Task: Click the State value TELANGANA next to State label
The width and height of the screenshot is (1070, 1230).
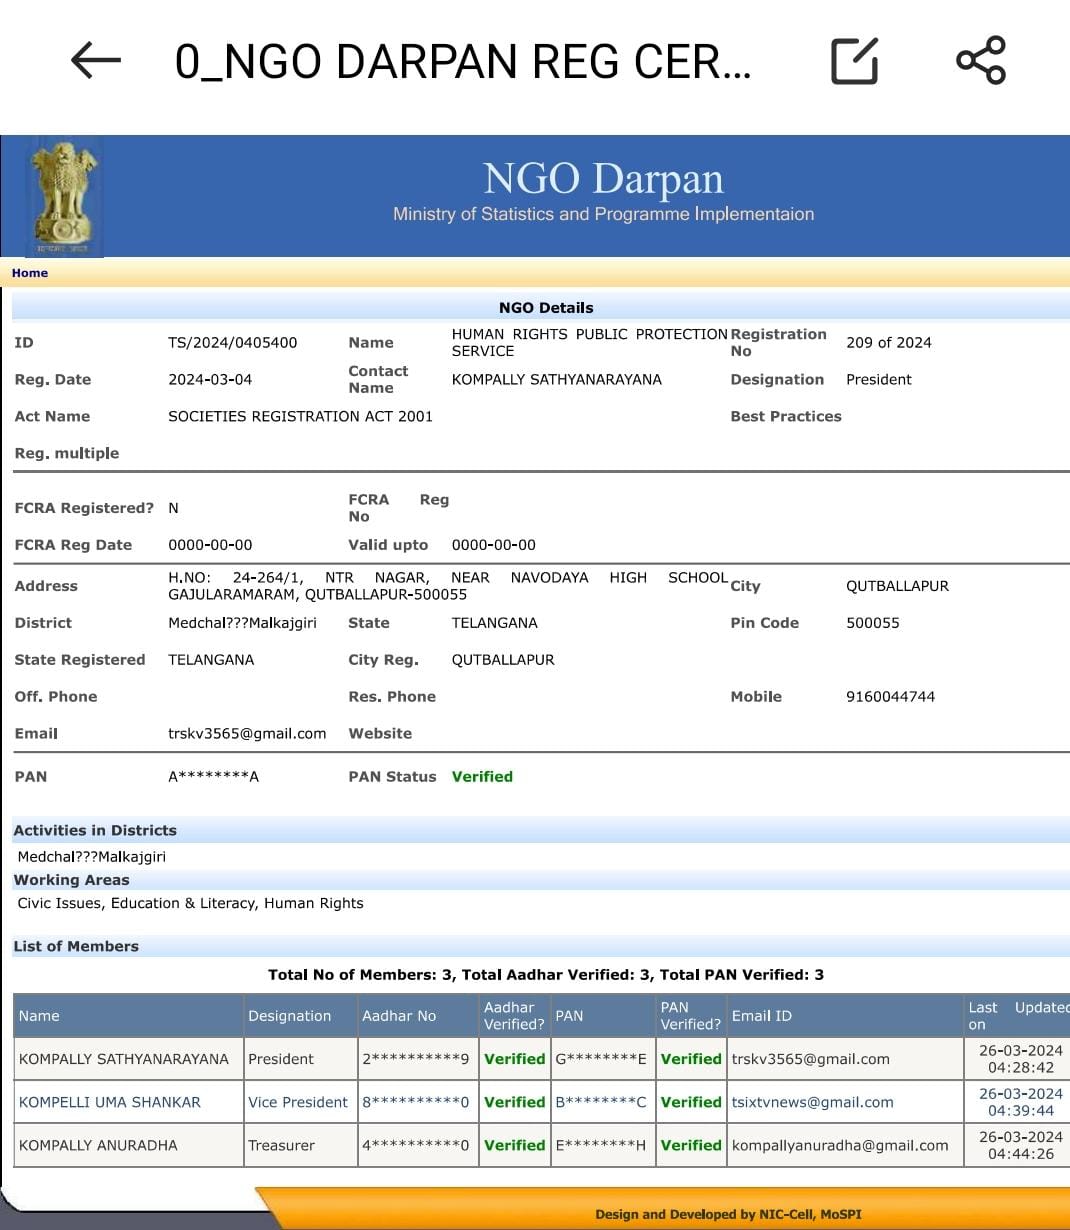Action: coord(494,623)
